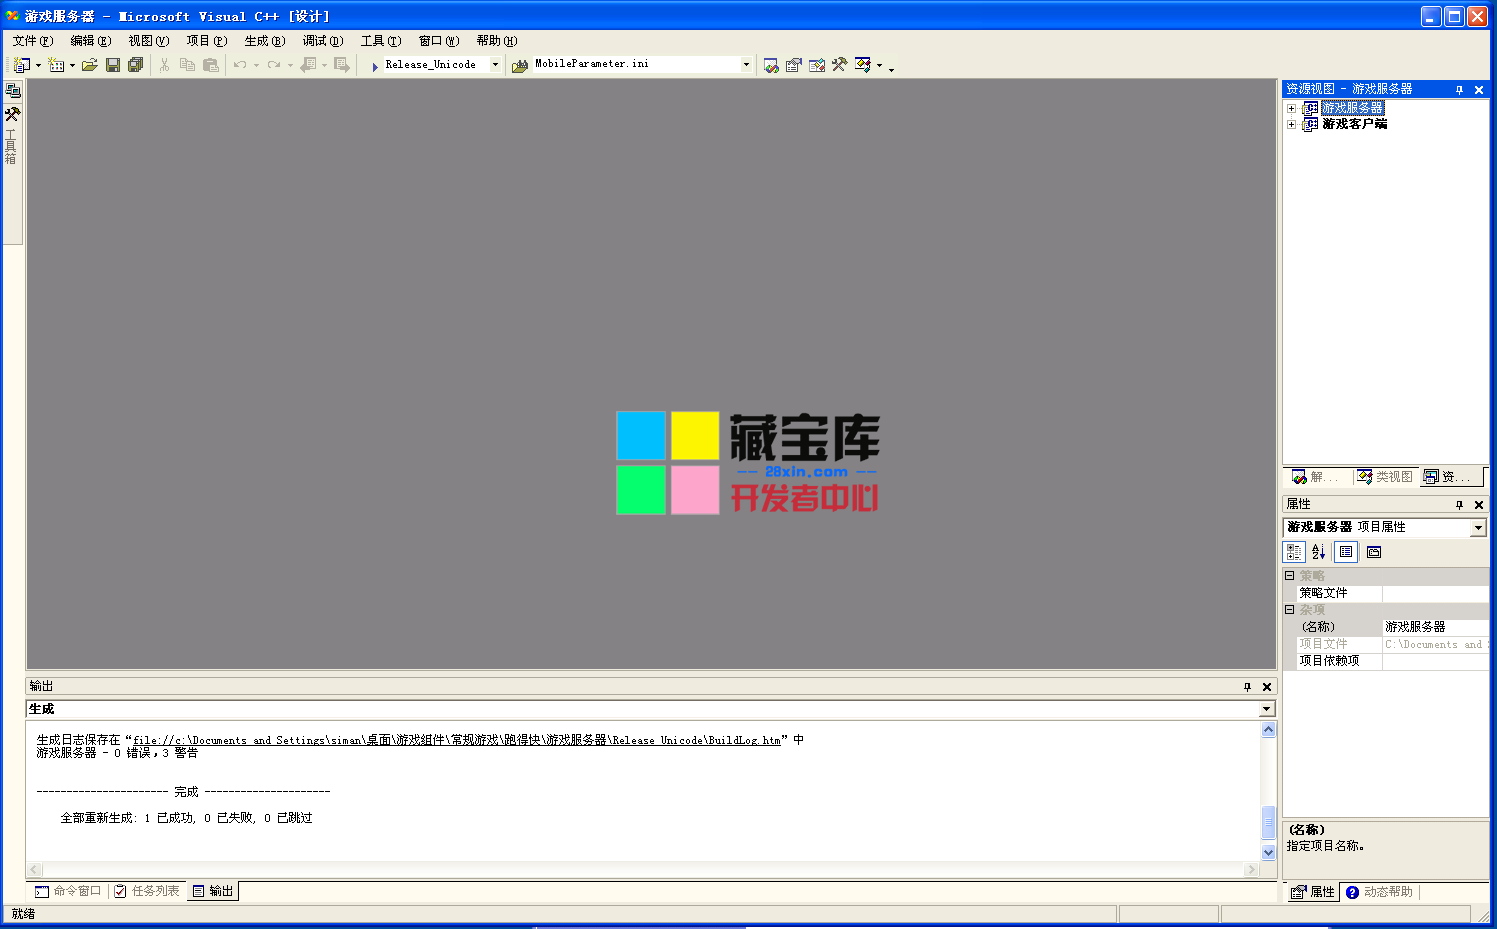Select 游戏客户端 in resource tree

(1354, 124)
